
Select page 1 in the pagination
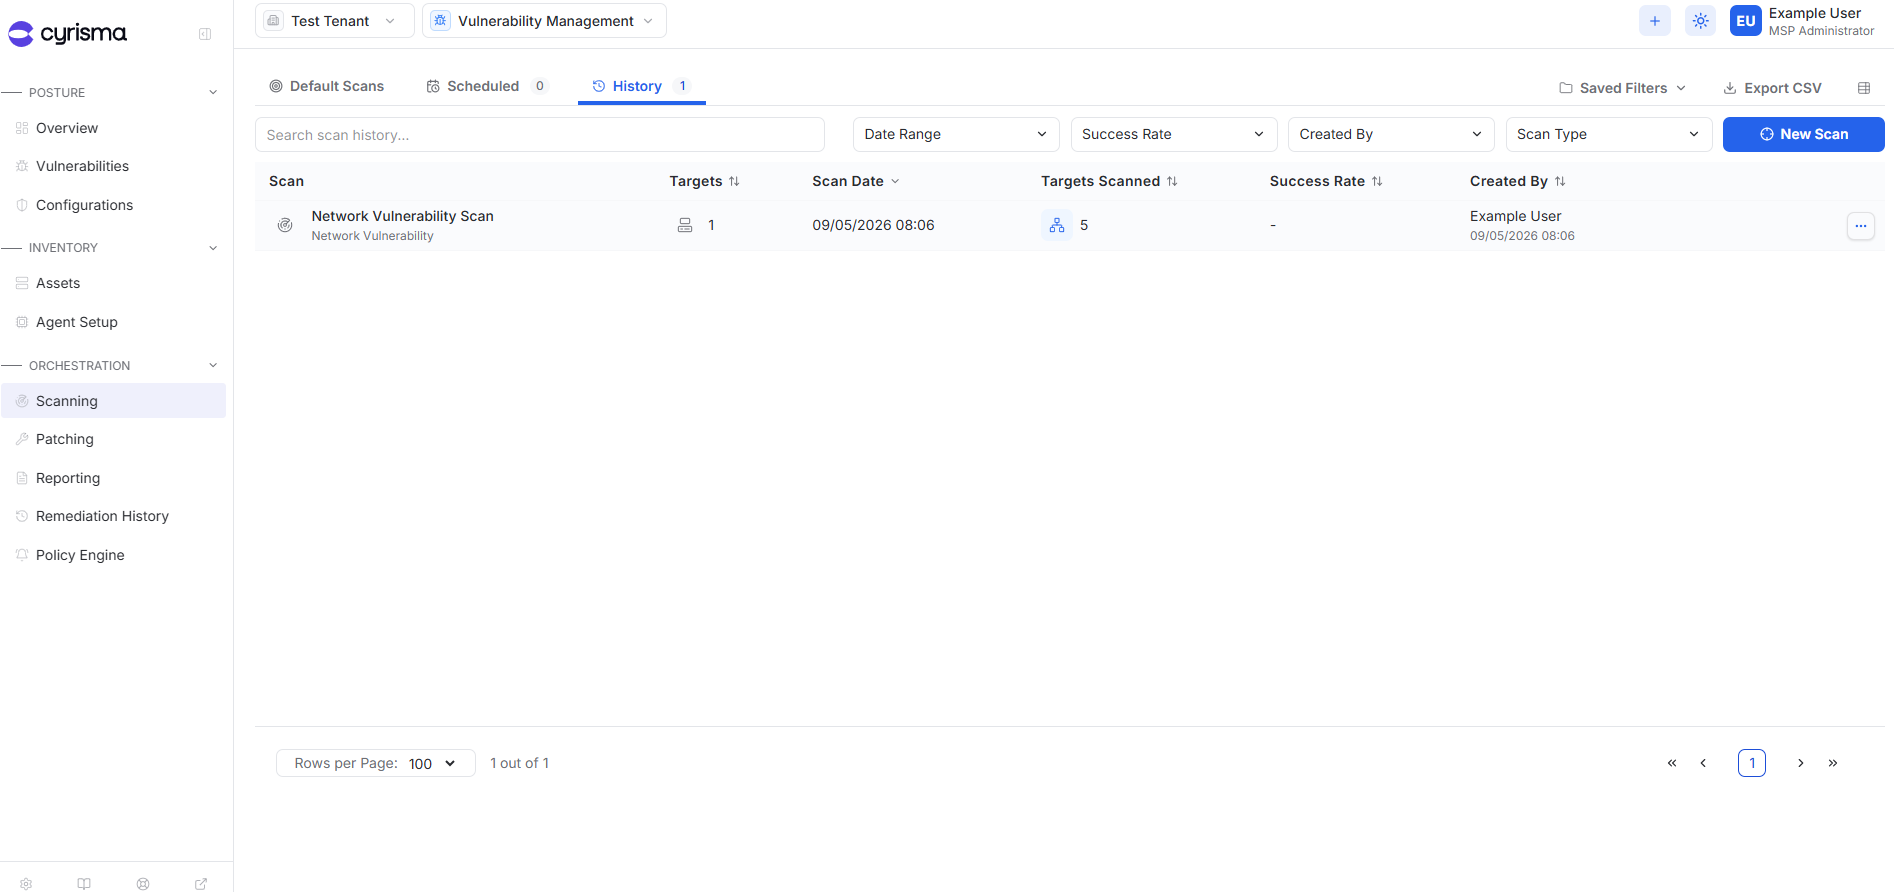pos(1752,763)
